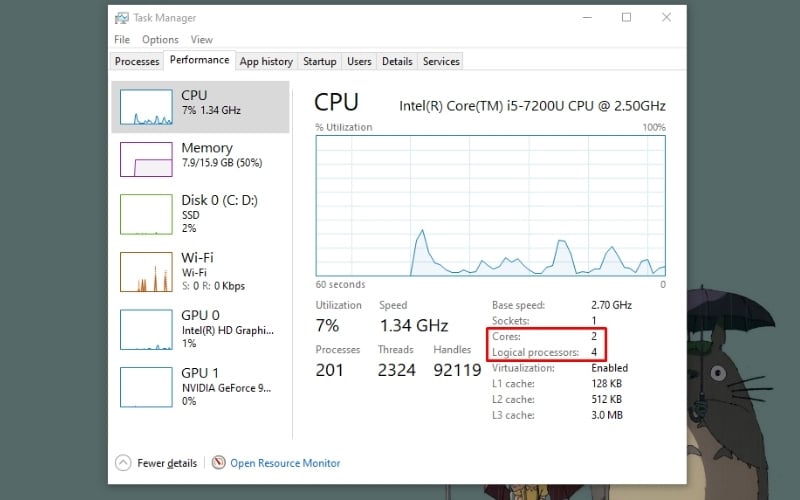
Task: Click the 201 processes count
Action: pos(330,370)
